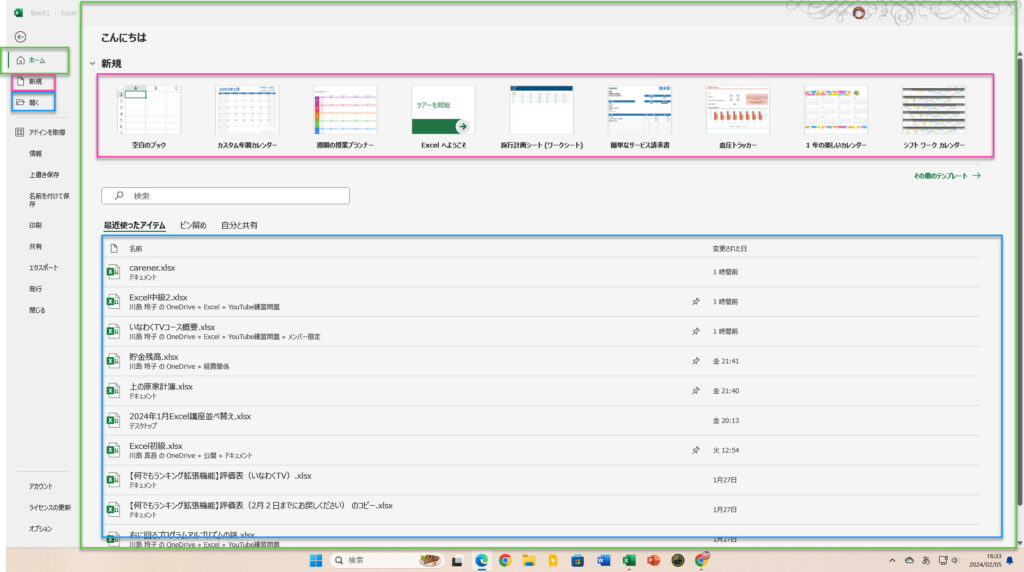
Task: Click オプション in the left sidebar
Action: tap(41, 528)
